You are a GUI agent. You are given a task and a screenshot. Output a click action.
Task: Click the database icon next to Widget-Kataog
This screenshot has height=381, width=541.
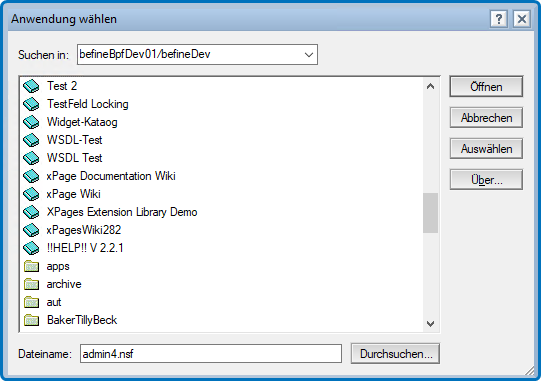tap(31, 122)
